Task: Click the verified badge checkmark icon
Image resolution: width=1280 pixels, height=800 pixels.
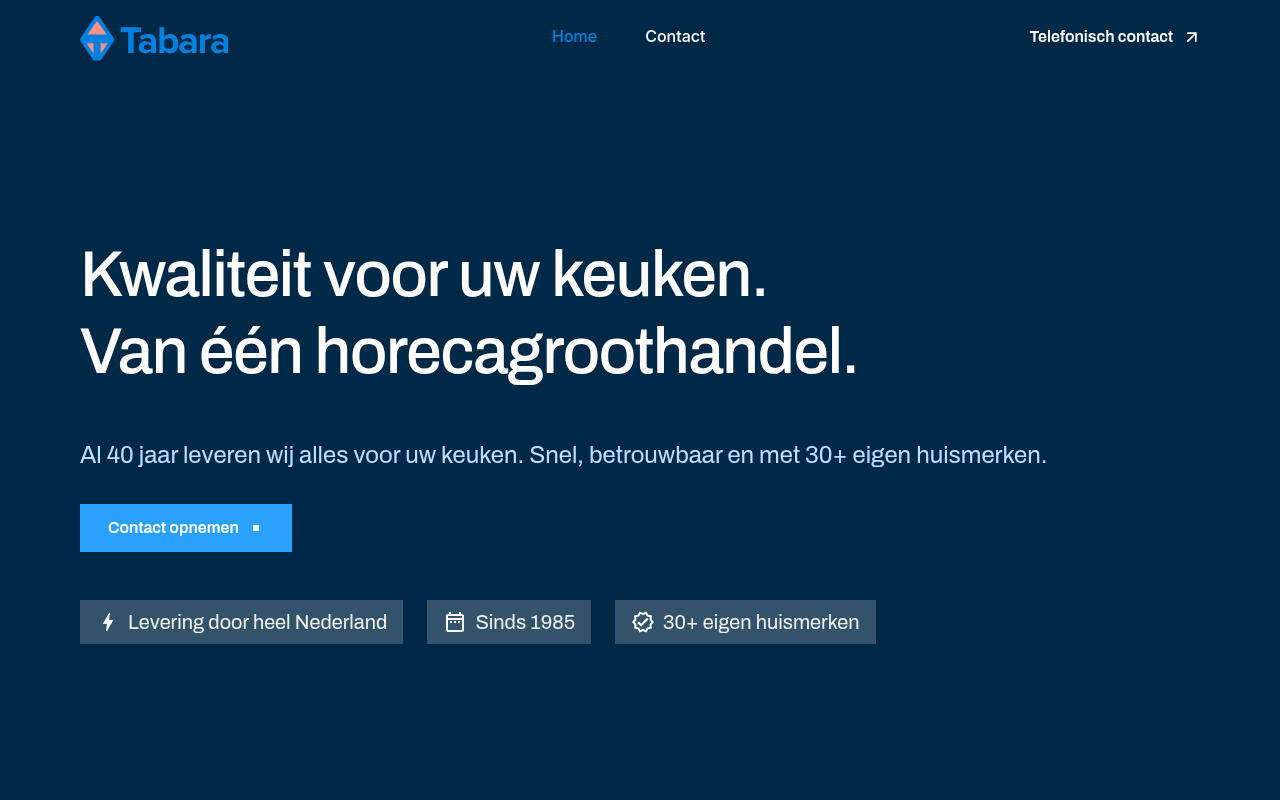Action: pyautogui.click(x=643, y=622)
